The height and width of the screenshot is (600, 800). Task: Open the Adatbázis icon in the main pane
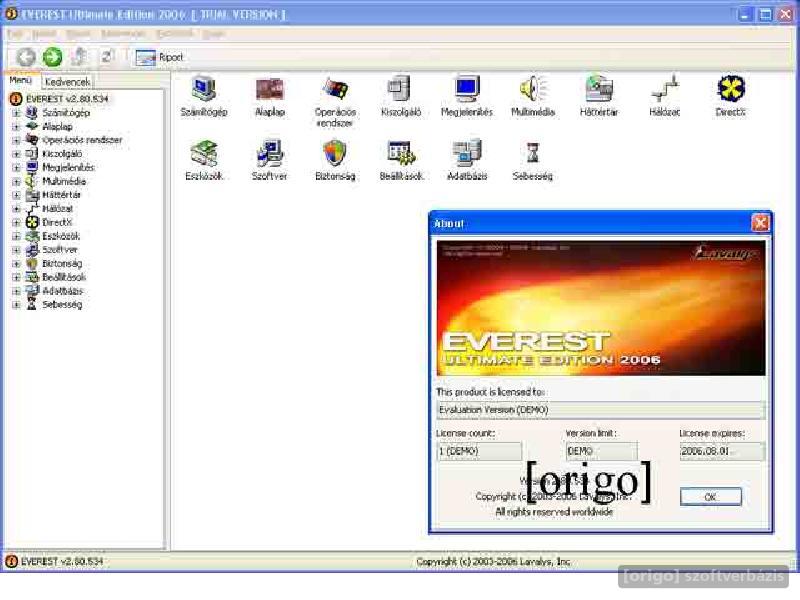tap(467, 160)
